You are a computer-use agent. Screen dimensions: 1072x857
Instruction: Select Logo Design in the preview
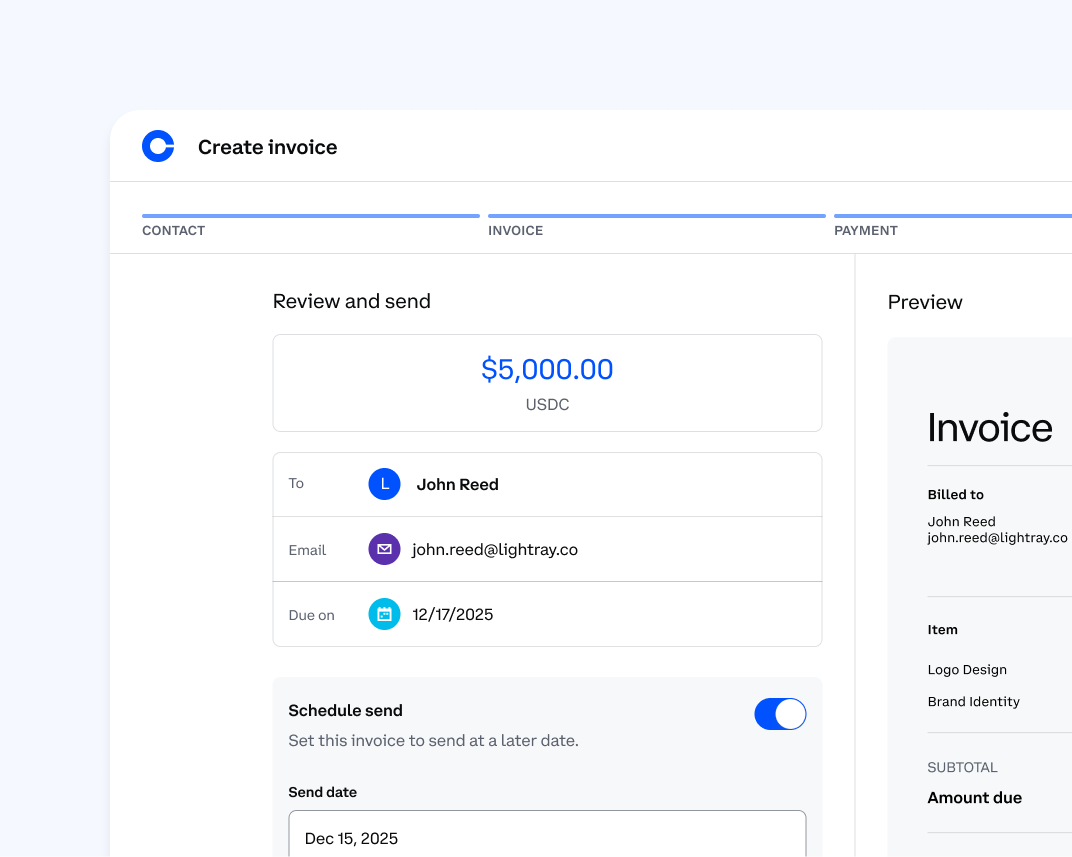(967, 670)
